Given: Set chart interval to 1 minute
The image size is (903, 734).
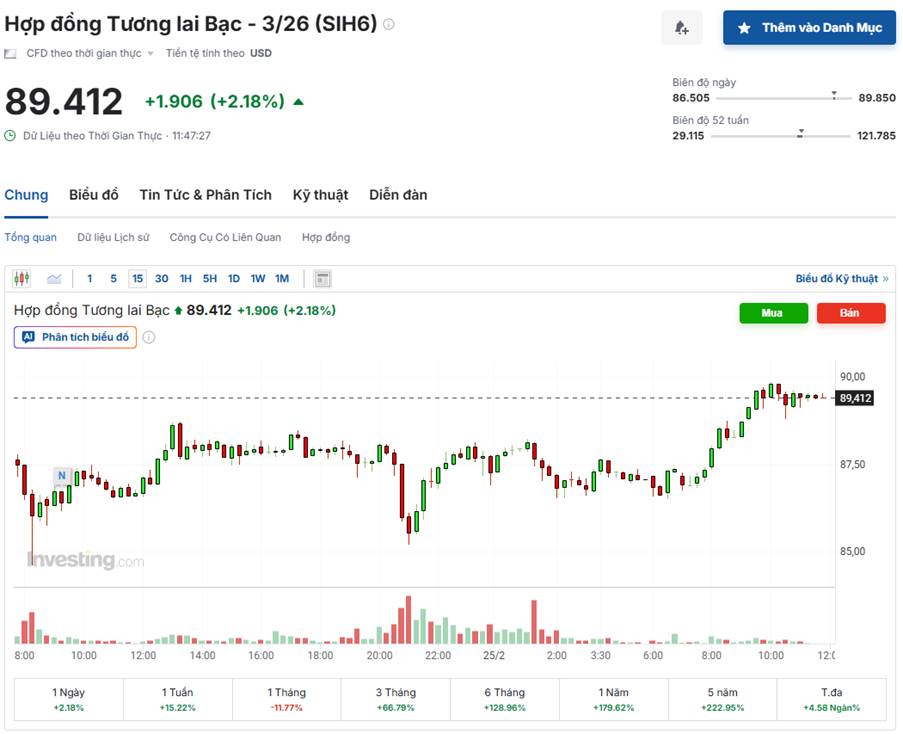Looking at the screenshot, I should tap(89, 279).
